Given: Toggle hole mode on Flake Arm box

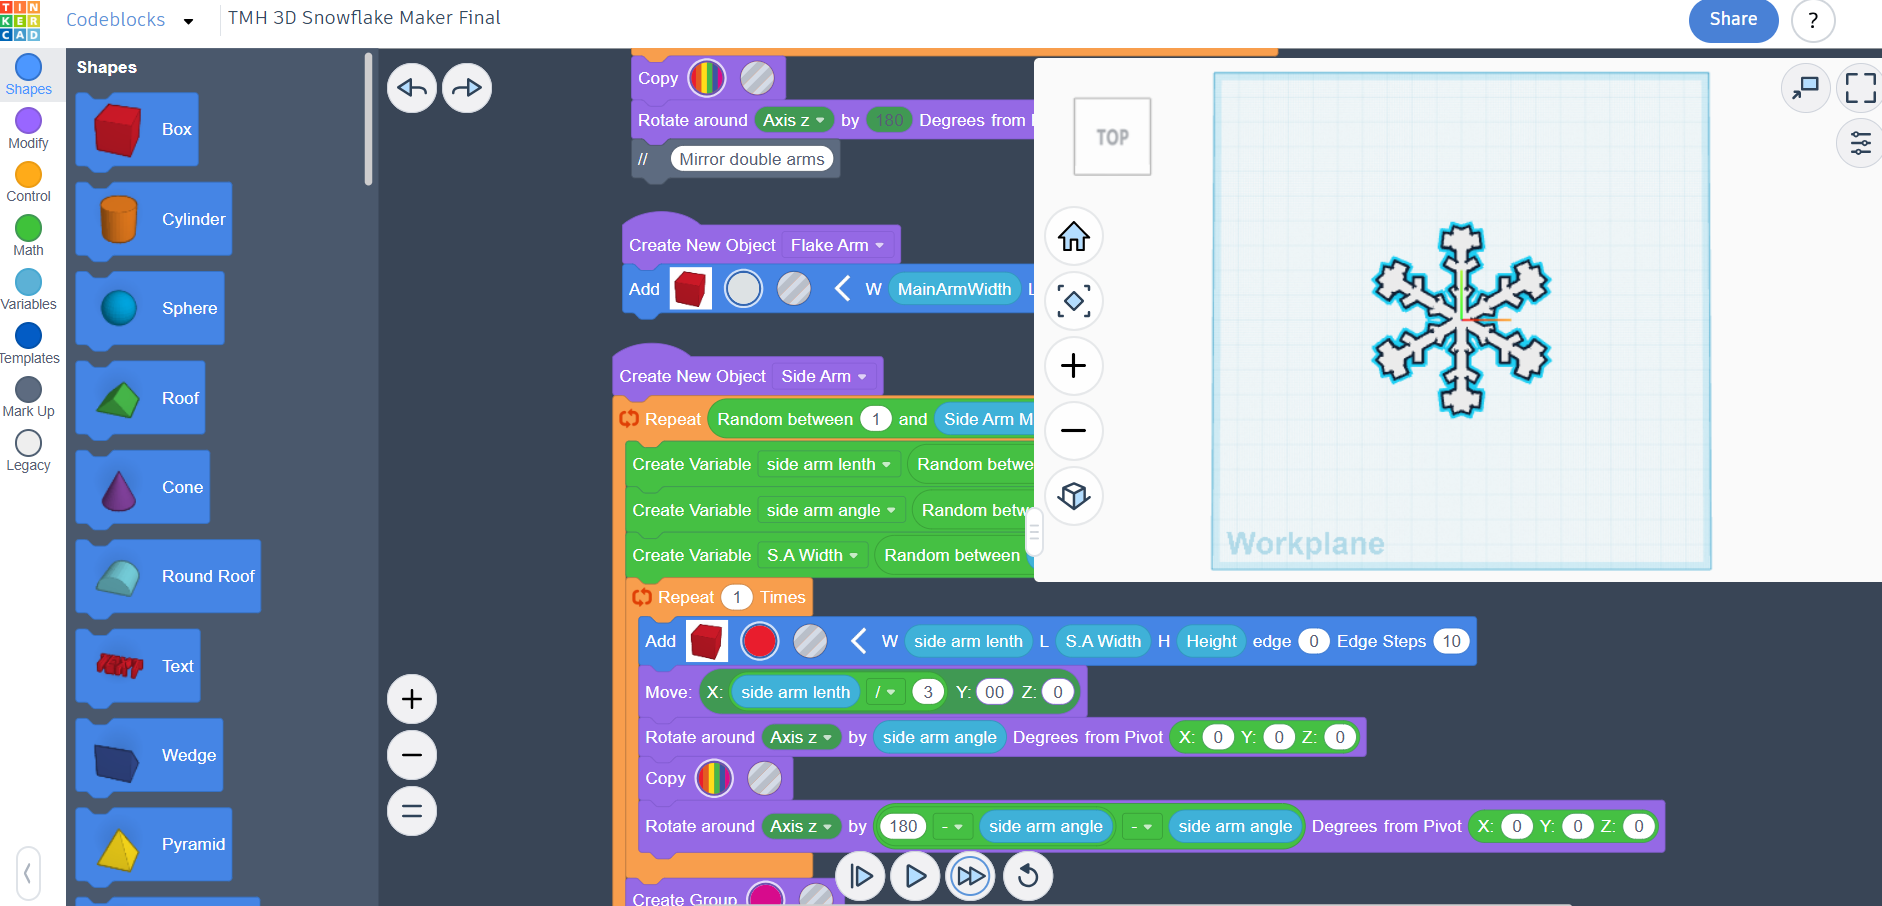Looking at the screenshot, I should click(x=794, y=289).
